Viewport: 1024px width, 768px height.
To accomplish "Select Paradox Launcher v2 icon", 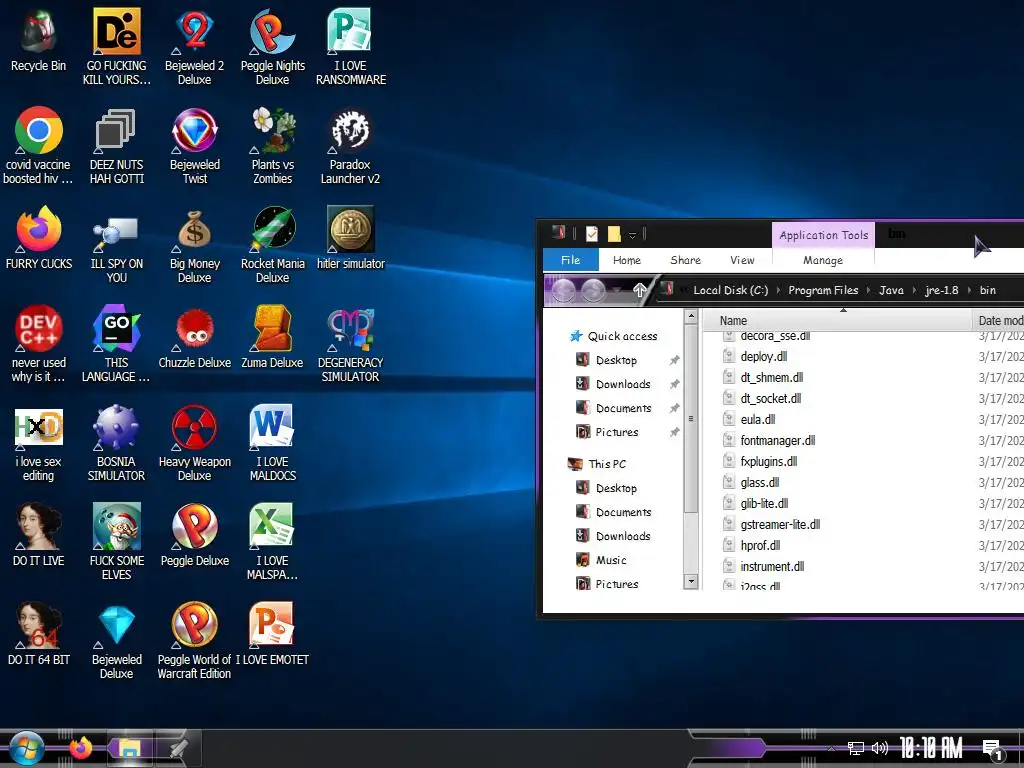I will coord(350,145).
